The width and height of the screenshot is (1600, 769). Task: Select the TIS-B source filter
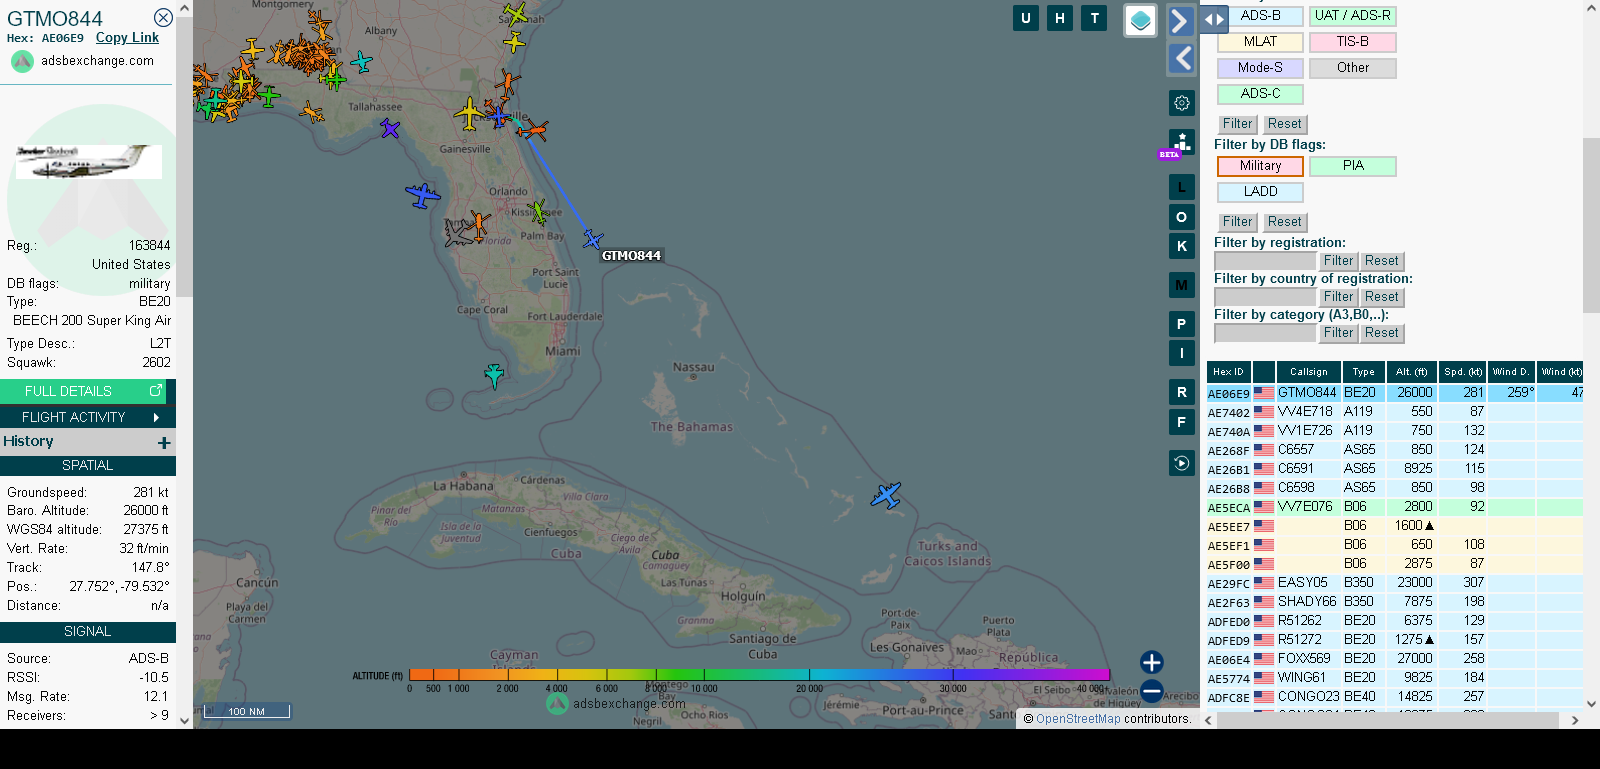point(1352,42)
